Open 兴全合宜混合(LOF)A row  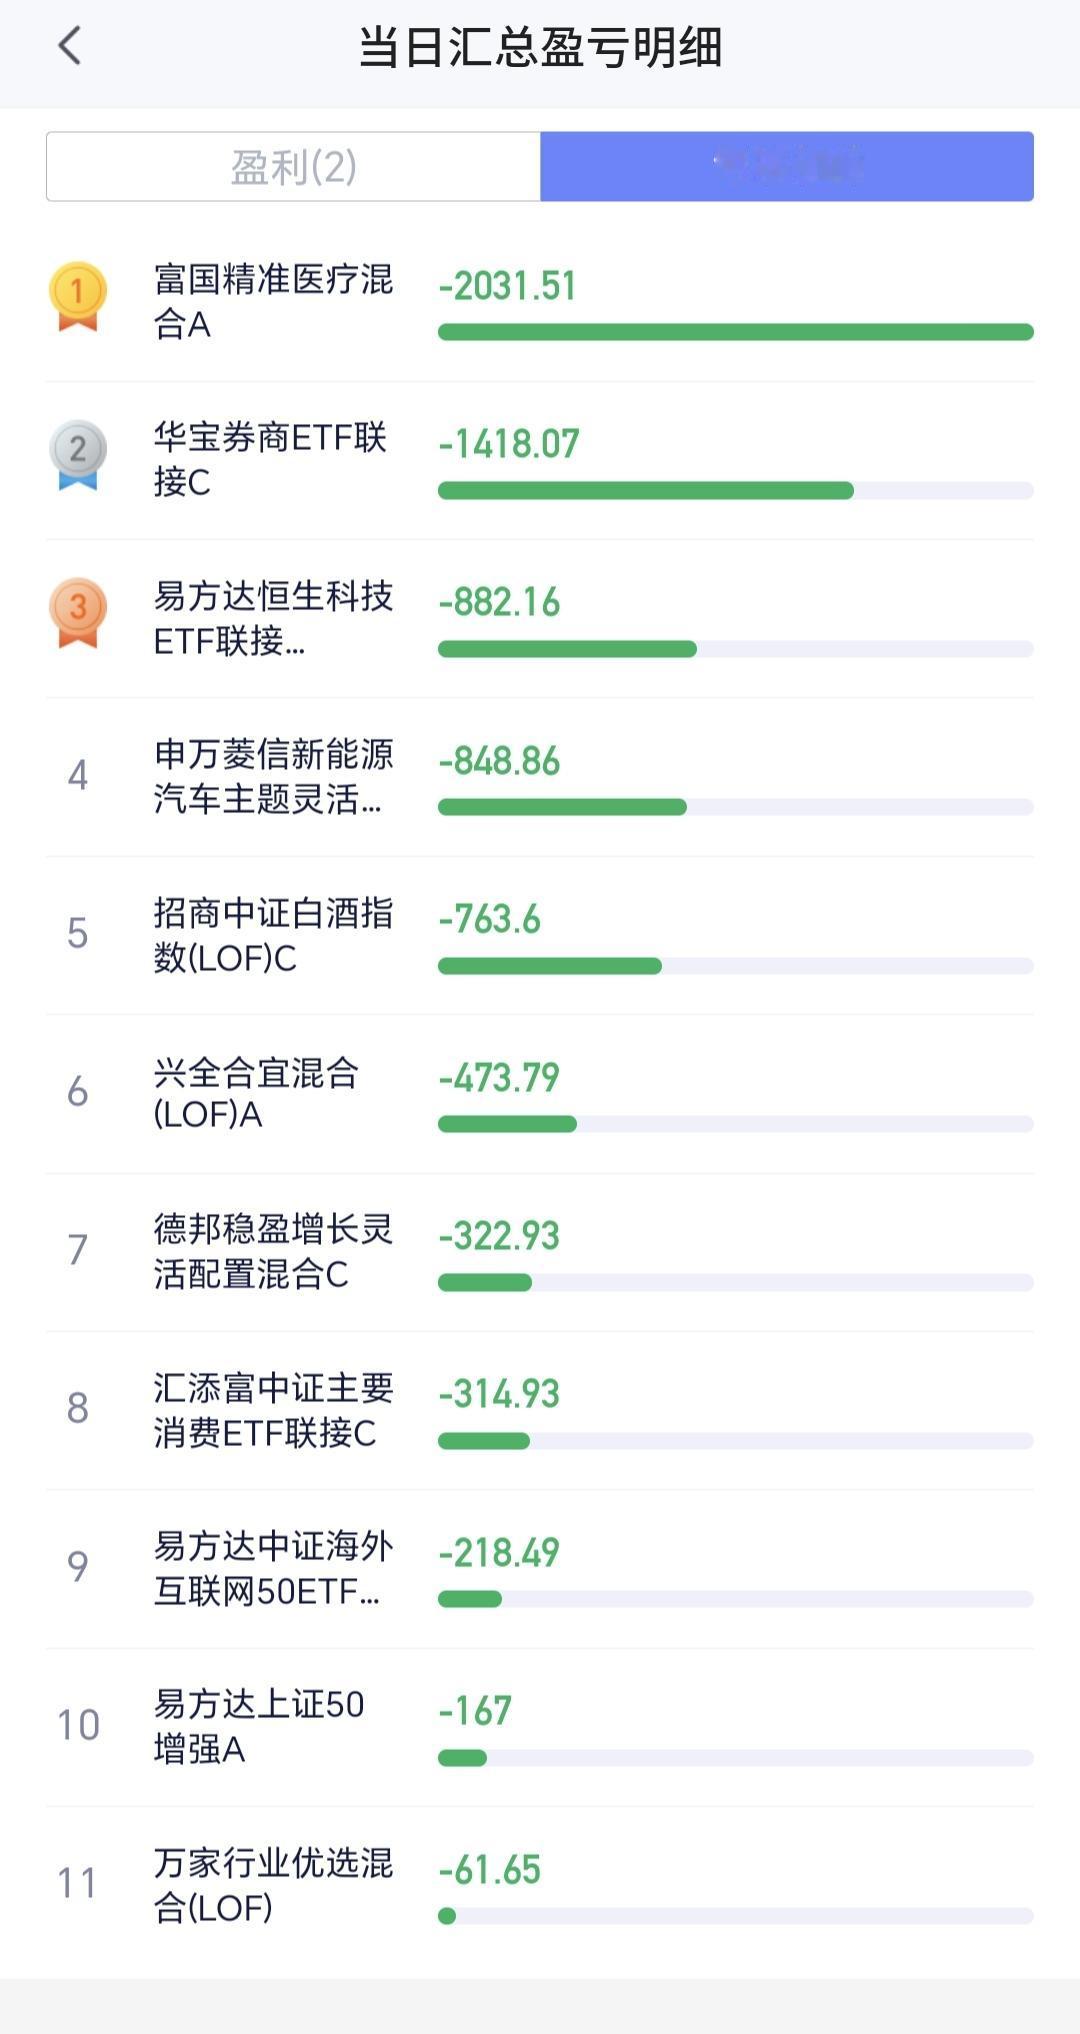coord(540,1094)
